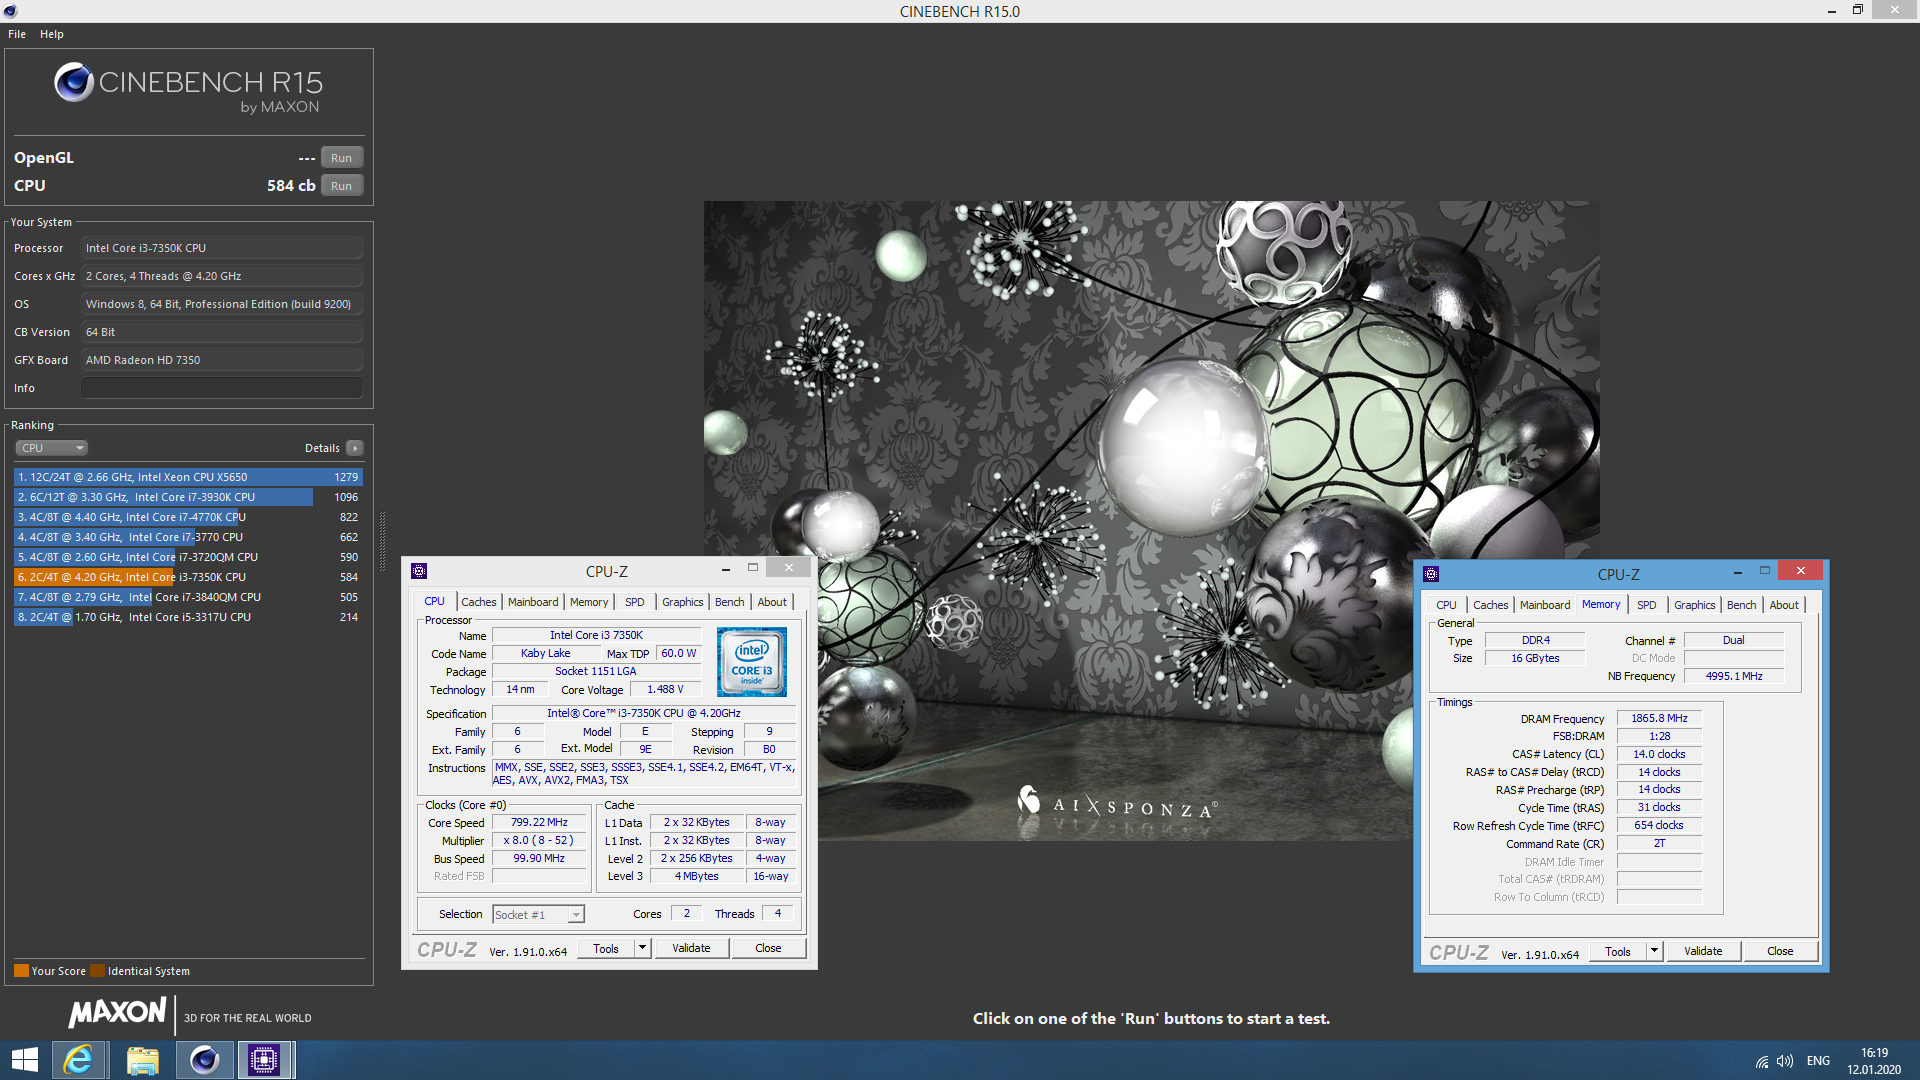1920x1080 pixels.
Task: Click the Intel Core i3 logo
Action: coord(752,662)
